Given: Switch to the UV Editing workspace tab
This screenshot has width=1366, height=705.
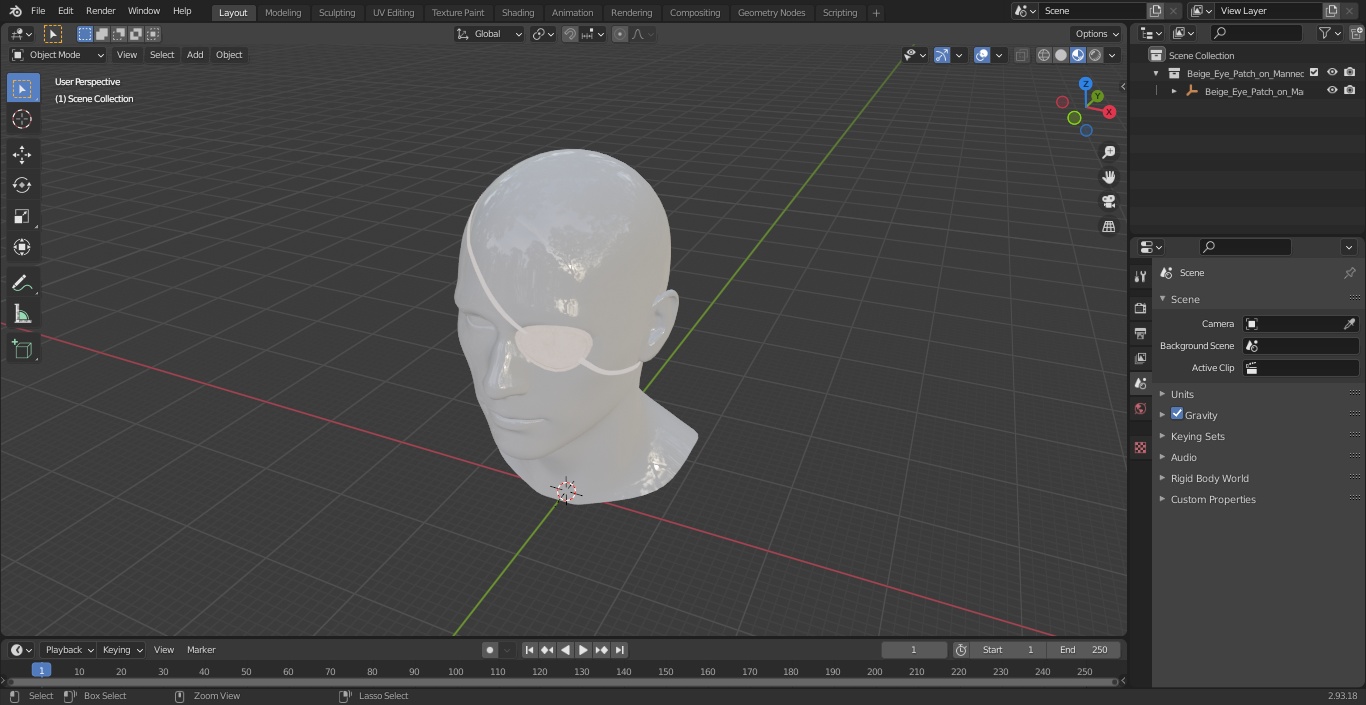Looking at the screenshot, I should (x=393, y=12).
